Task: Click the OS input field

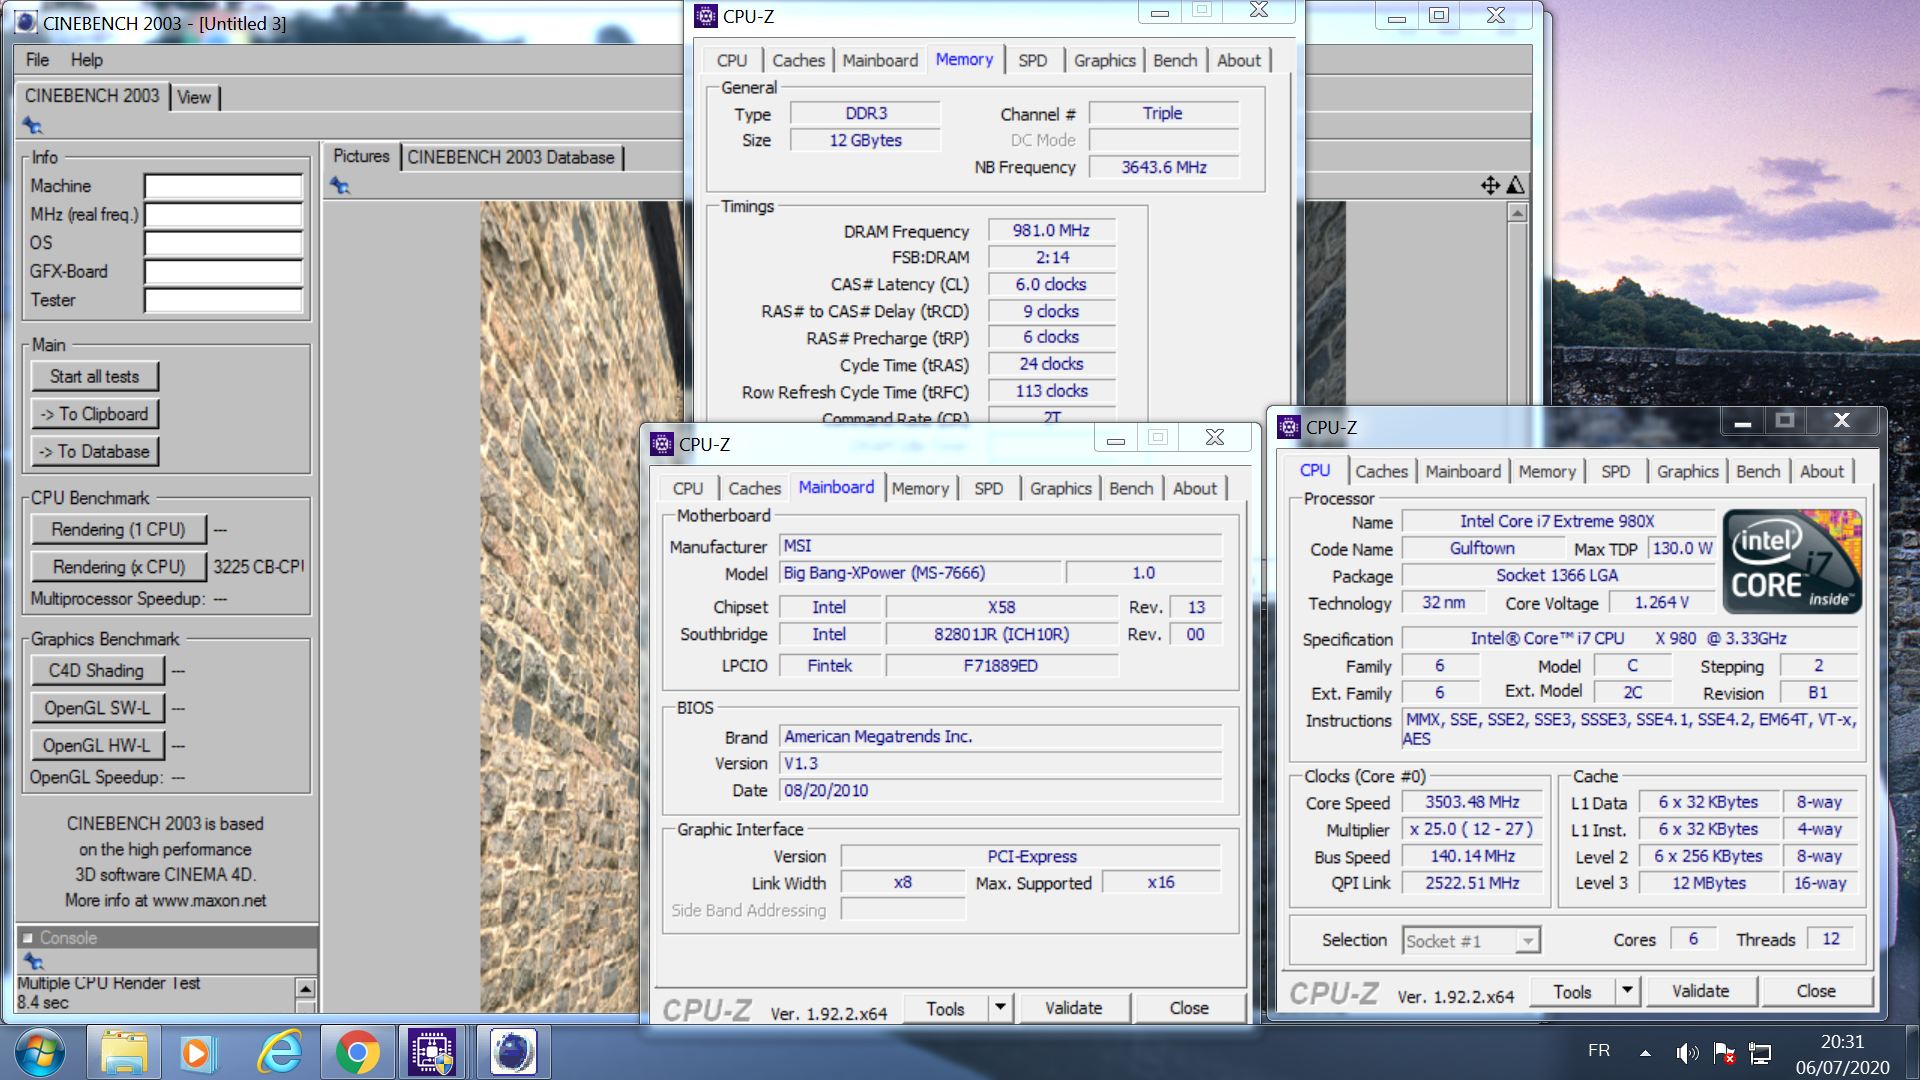Action: coord(223,243)
